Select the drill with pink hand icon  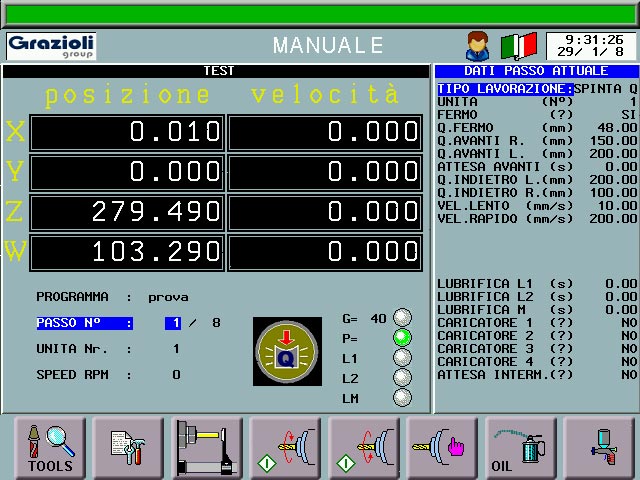pyautogui.click(x=441, y=447)
